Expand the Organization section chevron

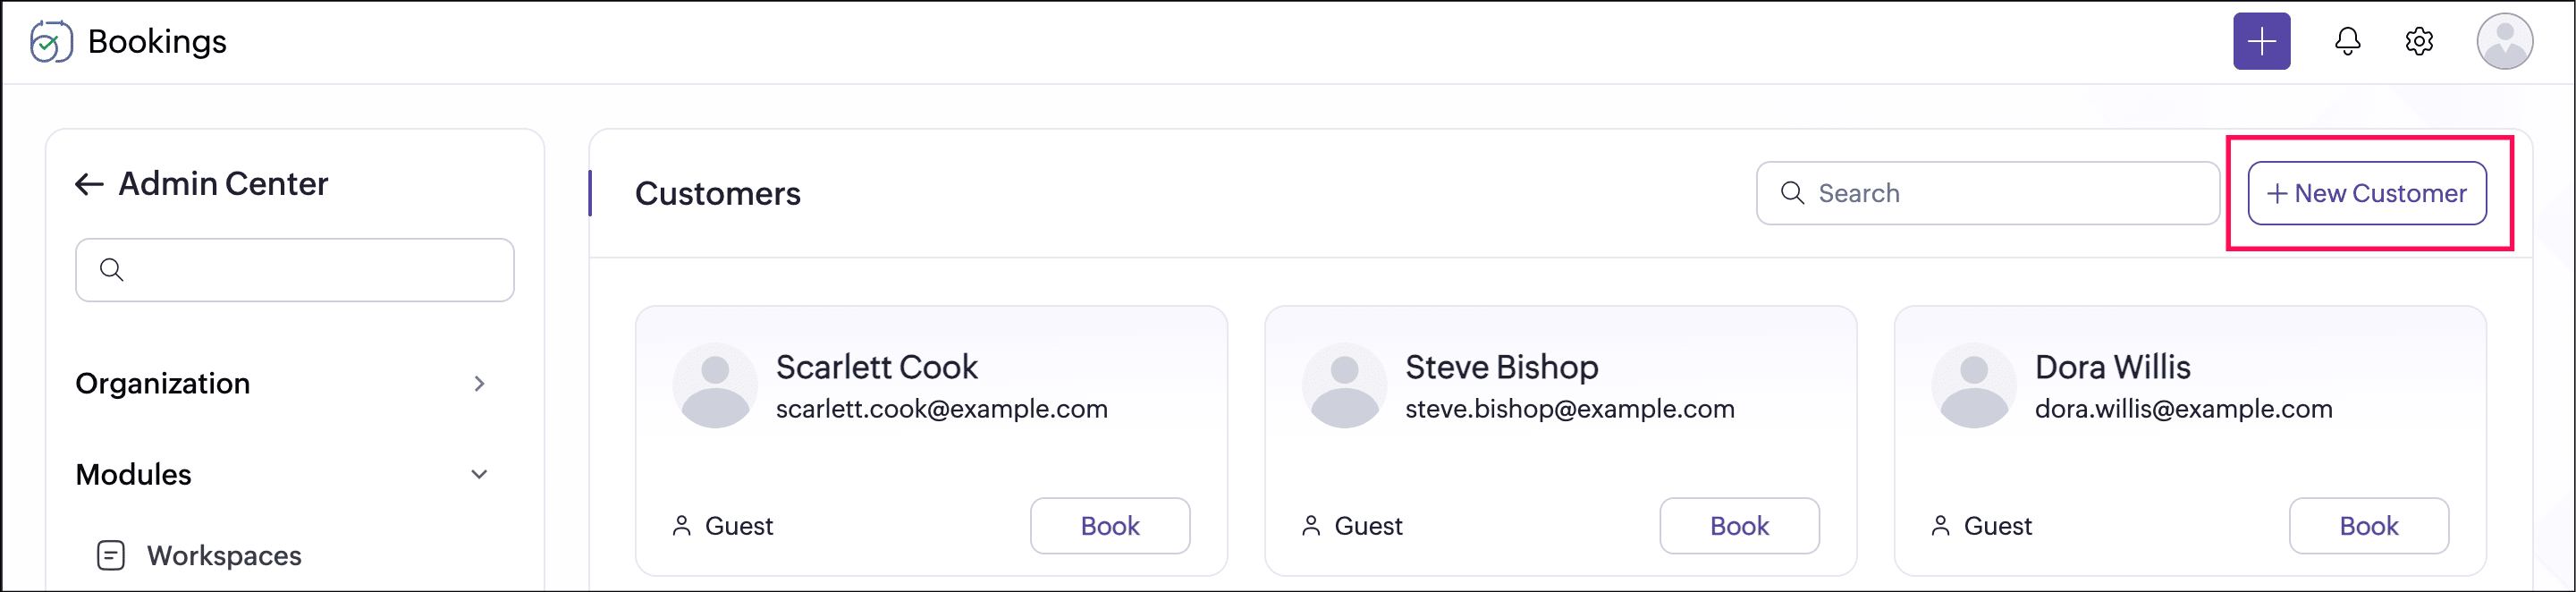click(479, 384)
